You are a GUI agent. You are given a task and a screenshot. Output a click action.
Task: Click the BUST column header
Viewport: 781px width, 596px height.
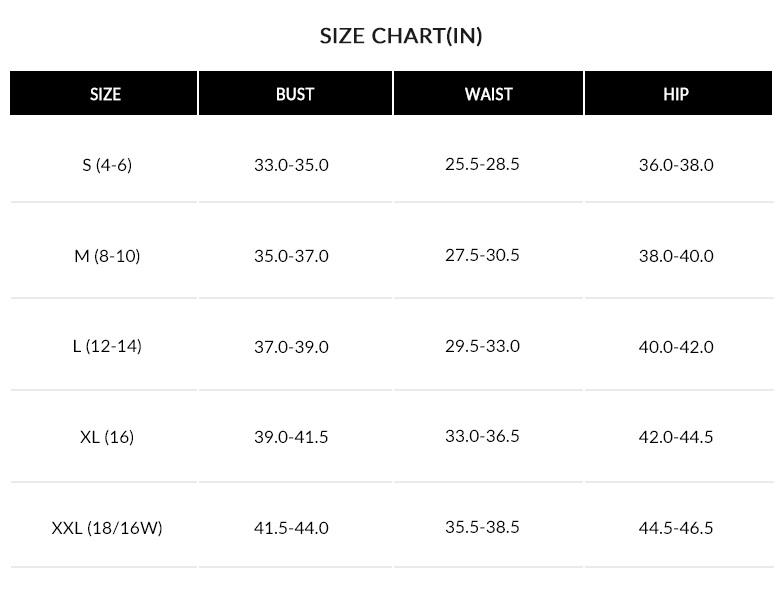tap(295, 94)
